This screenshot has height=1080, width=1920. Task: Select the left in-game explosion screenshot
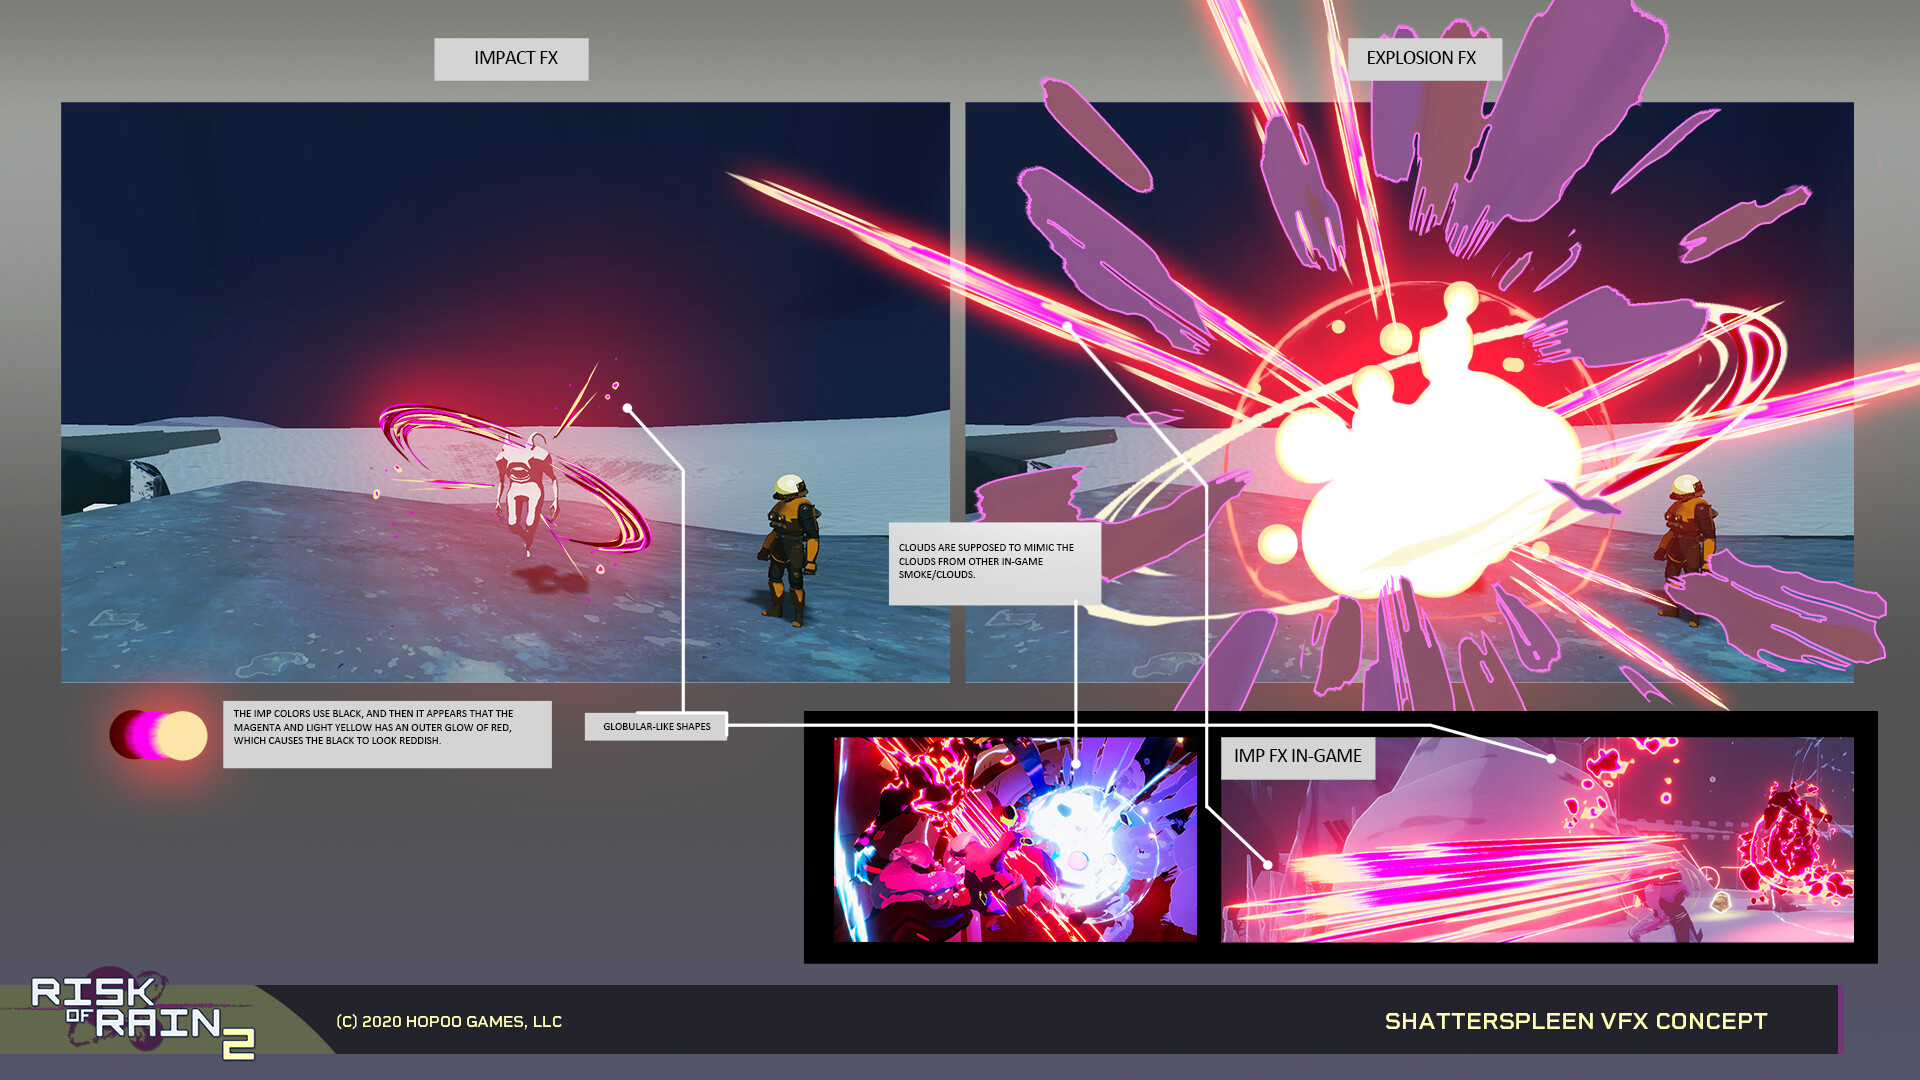point(1014,840)
